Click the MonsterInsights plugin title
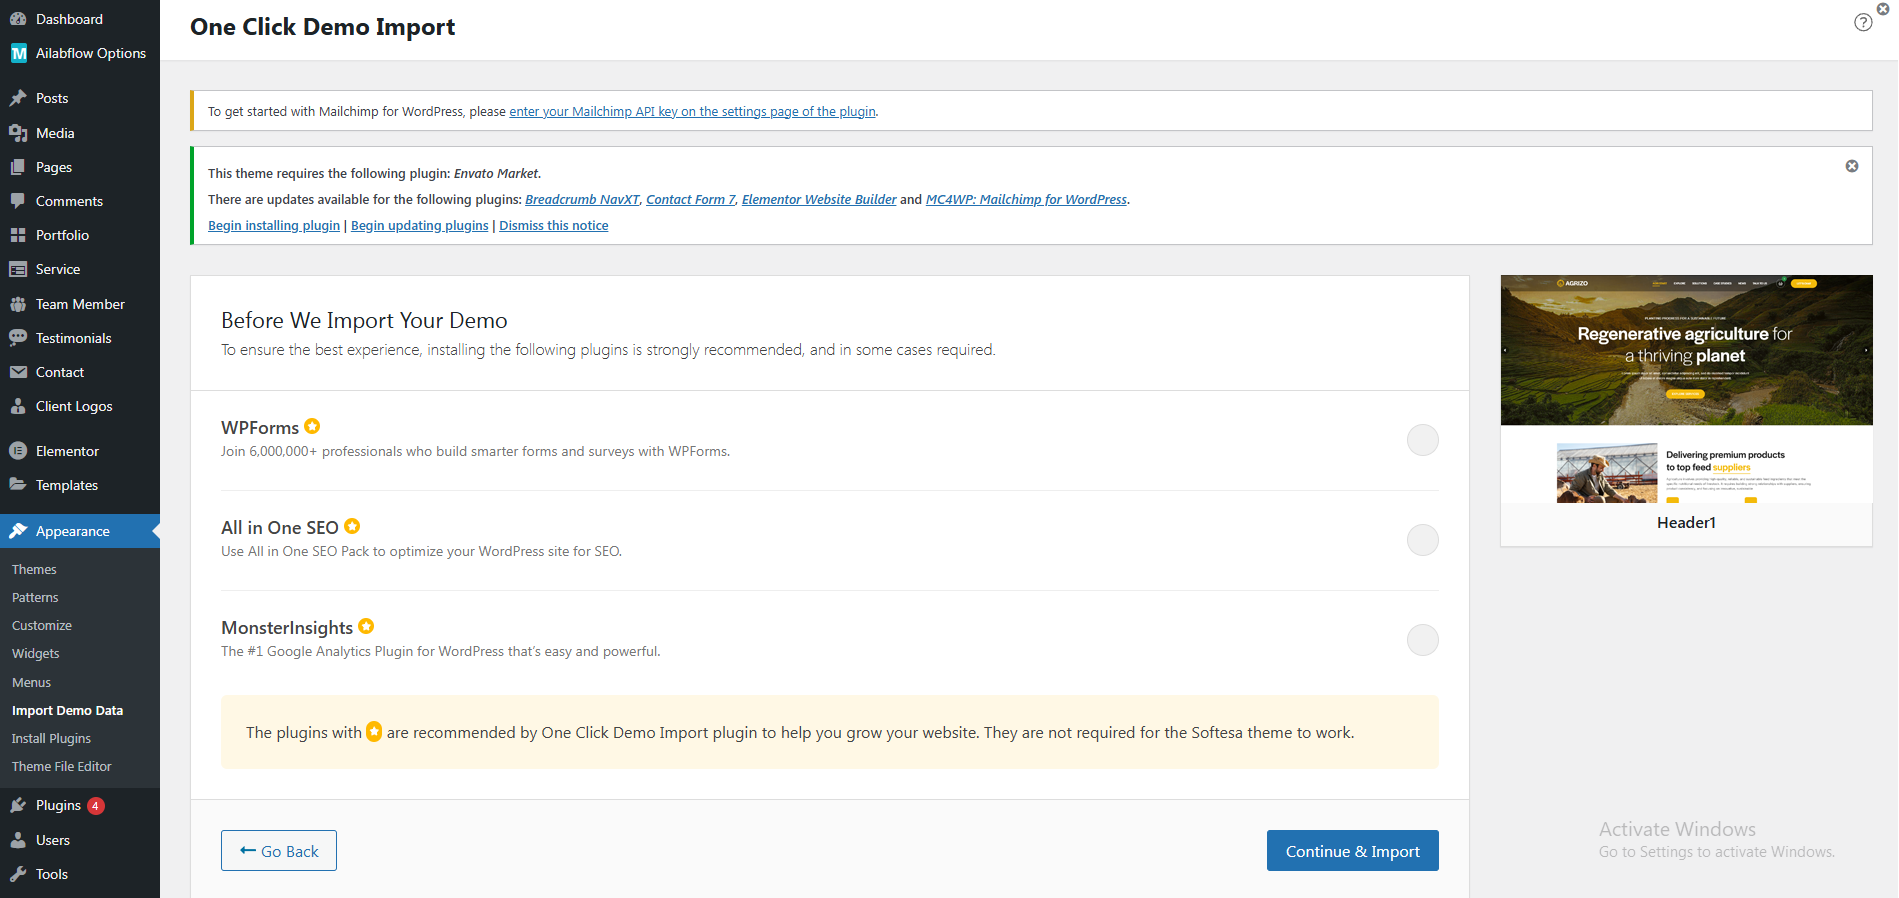 (x=287, y=628)
